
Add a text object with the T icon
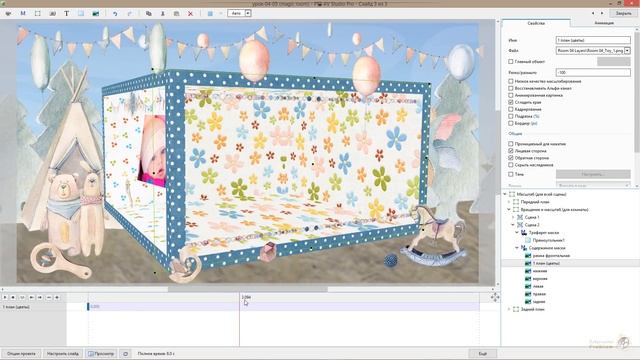pyautogui.click(x=67, y=13)
